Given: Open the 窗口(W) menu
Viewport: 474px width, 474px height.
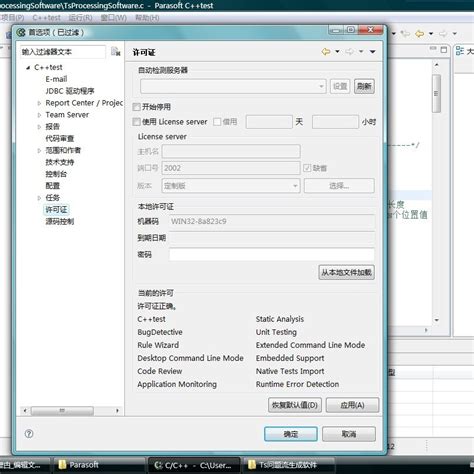Looking at the screenshot, I should [x=114, y=18].
